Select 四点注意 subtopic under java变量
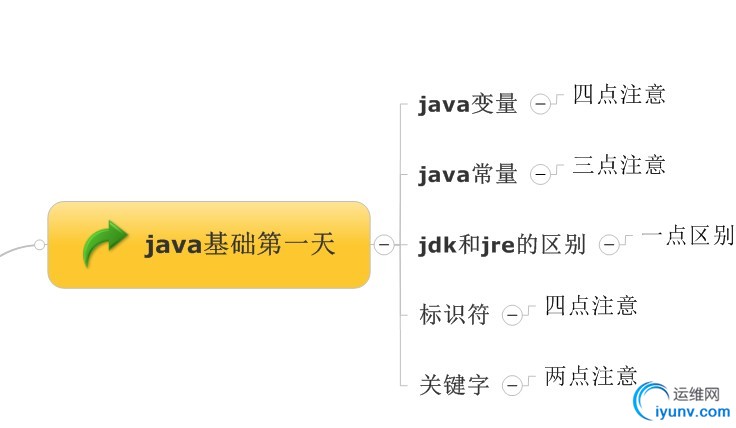The height and width of the screenshot is (428, 736). click(x=619, y=96)
